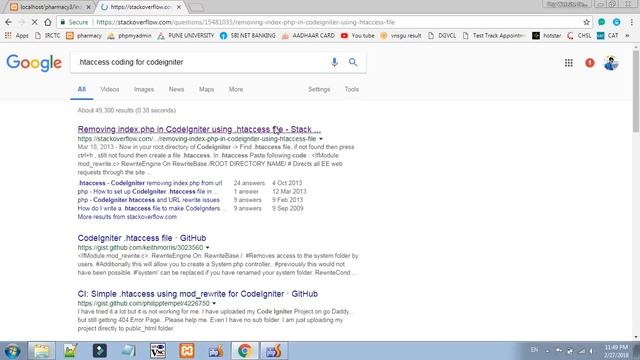Image resolution: width=640 pixels, height=360 pixels.
Task: Open the CHSL bookmark
Action: tap(579, 36)
